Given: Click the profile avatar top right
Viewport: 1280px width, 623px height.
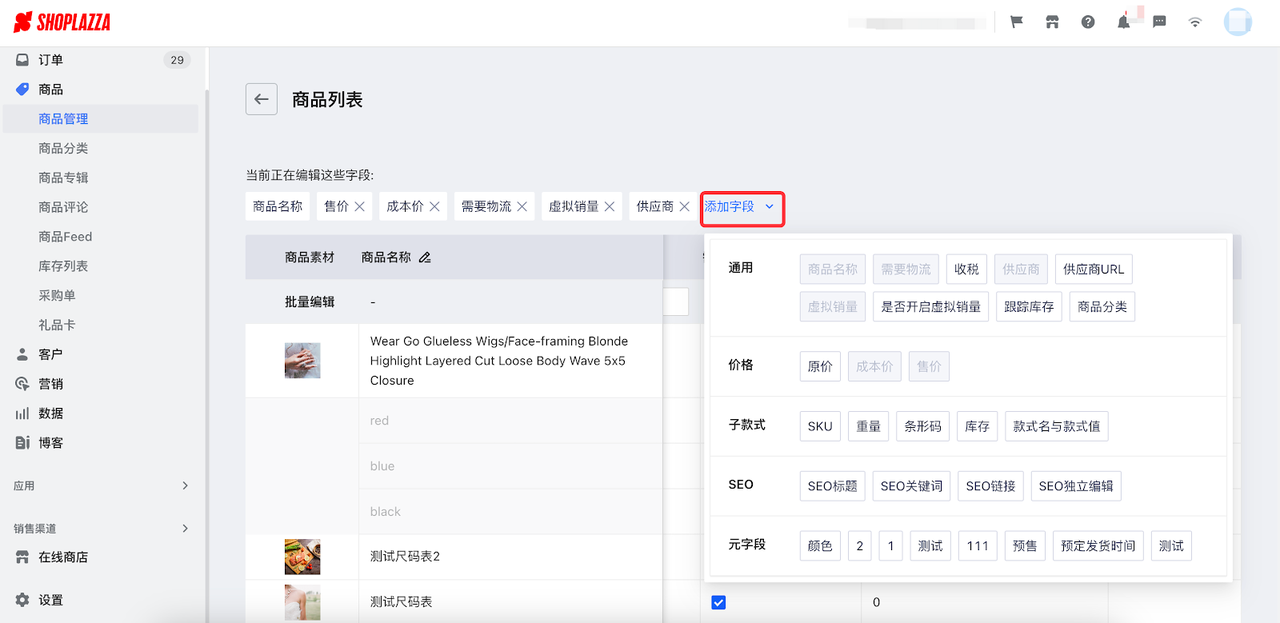Looking at the screenshot, I should click(1238, 21).
